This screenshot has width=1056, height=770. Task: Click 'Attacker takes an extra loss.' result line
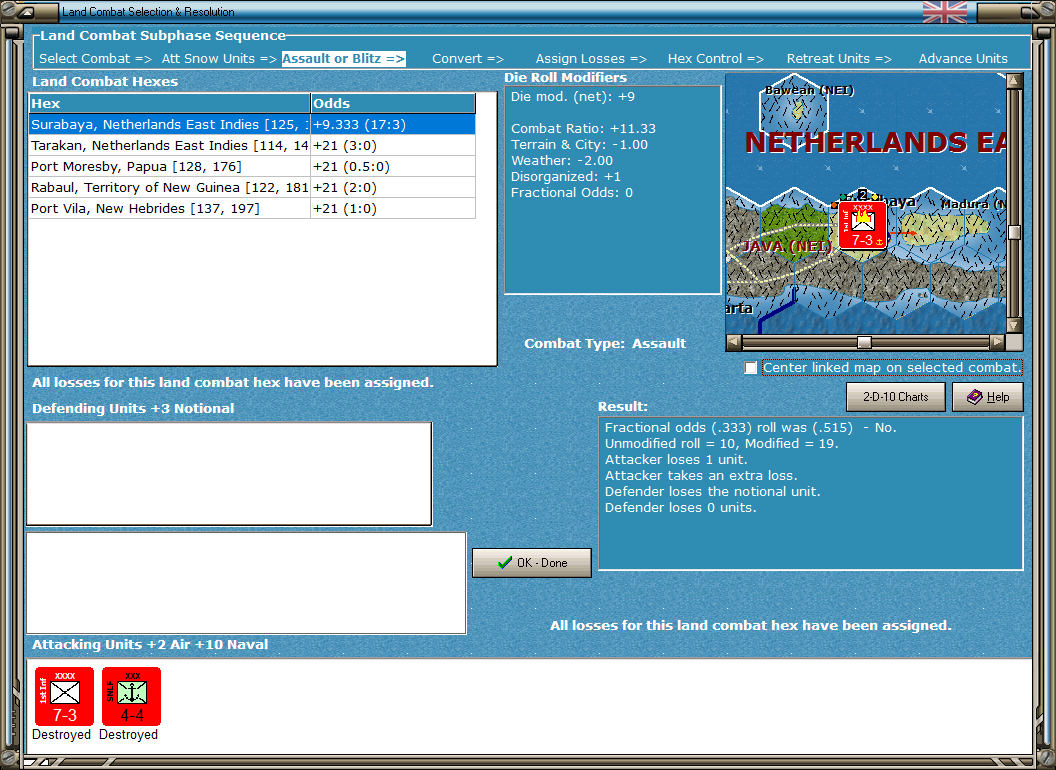pos(701,476)
